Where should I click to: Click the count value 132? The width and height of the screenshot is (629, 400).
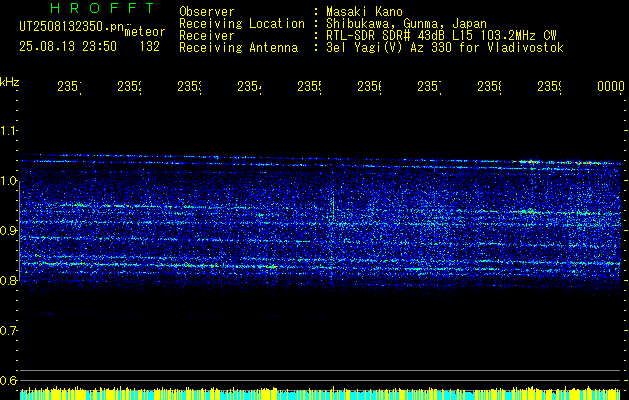tap(150, 47)
